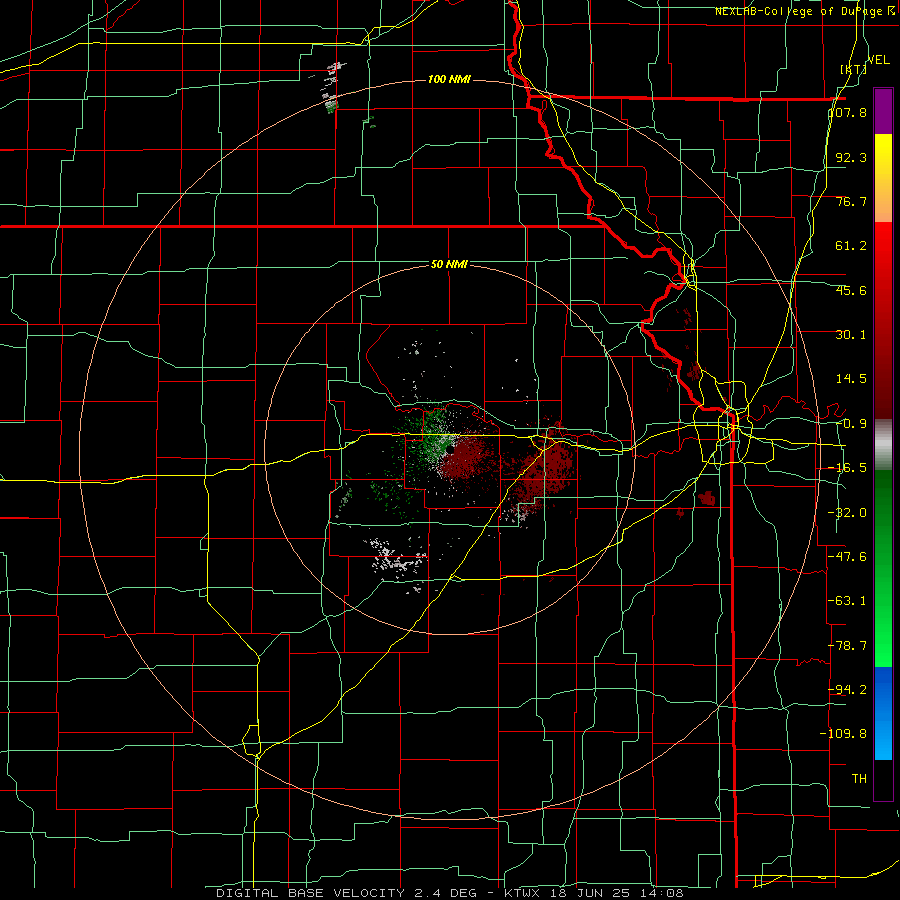
Task: Pick the blue segment of velocity scale
Action: pyautogui.click(x=883, y=713)
